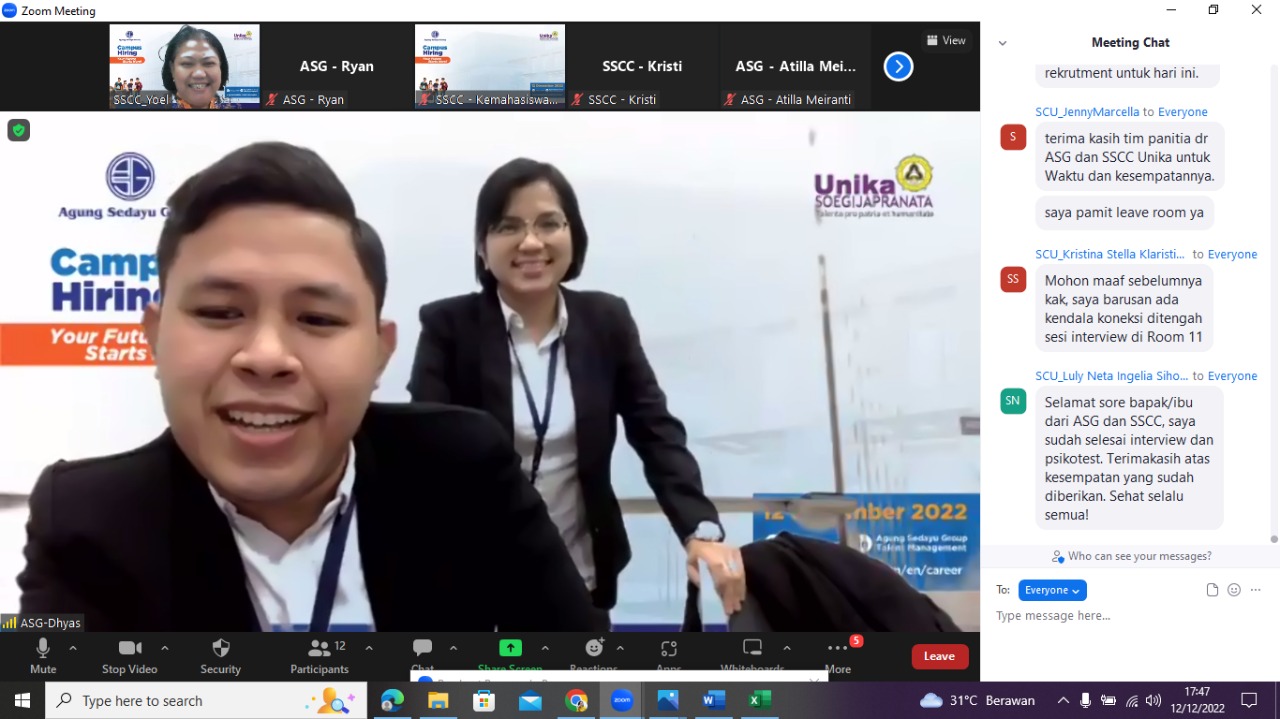Image resolution: width=1280 pixels, height=719 pixels.
Task: Open the Apps icon
Action: 669,648
